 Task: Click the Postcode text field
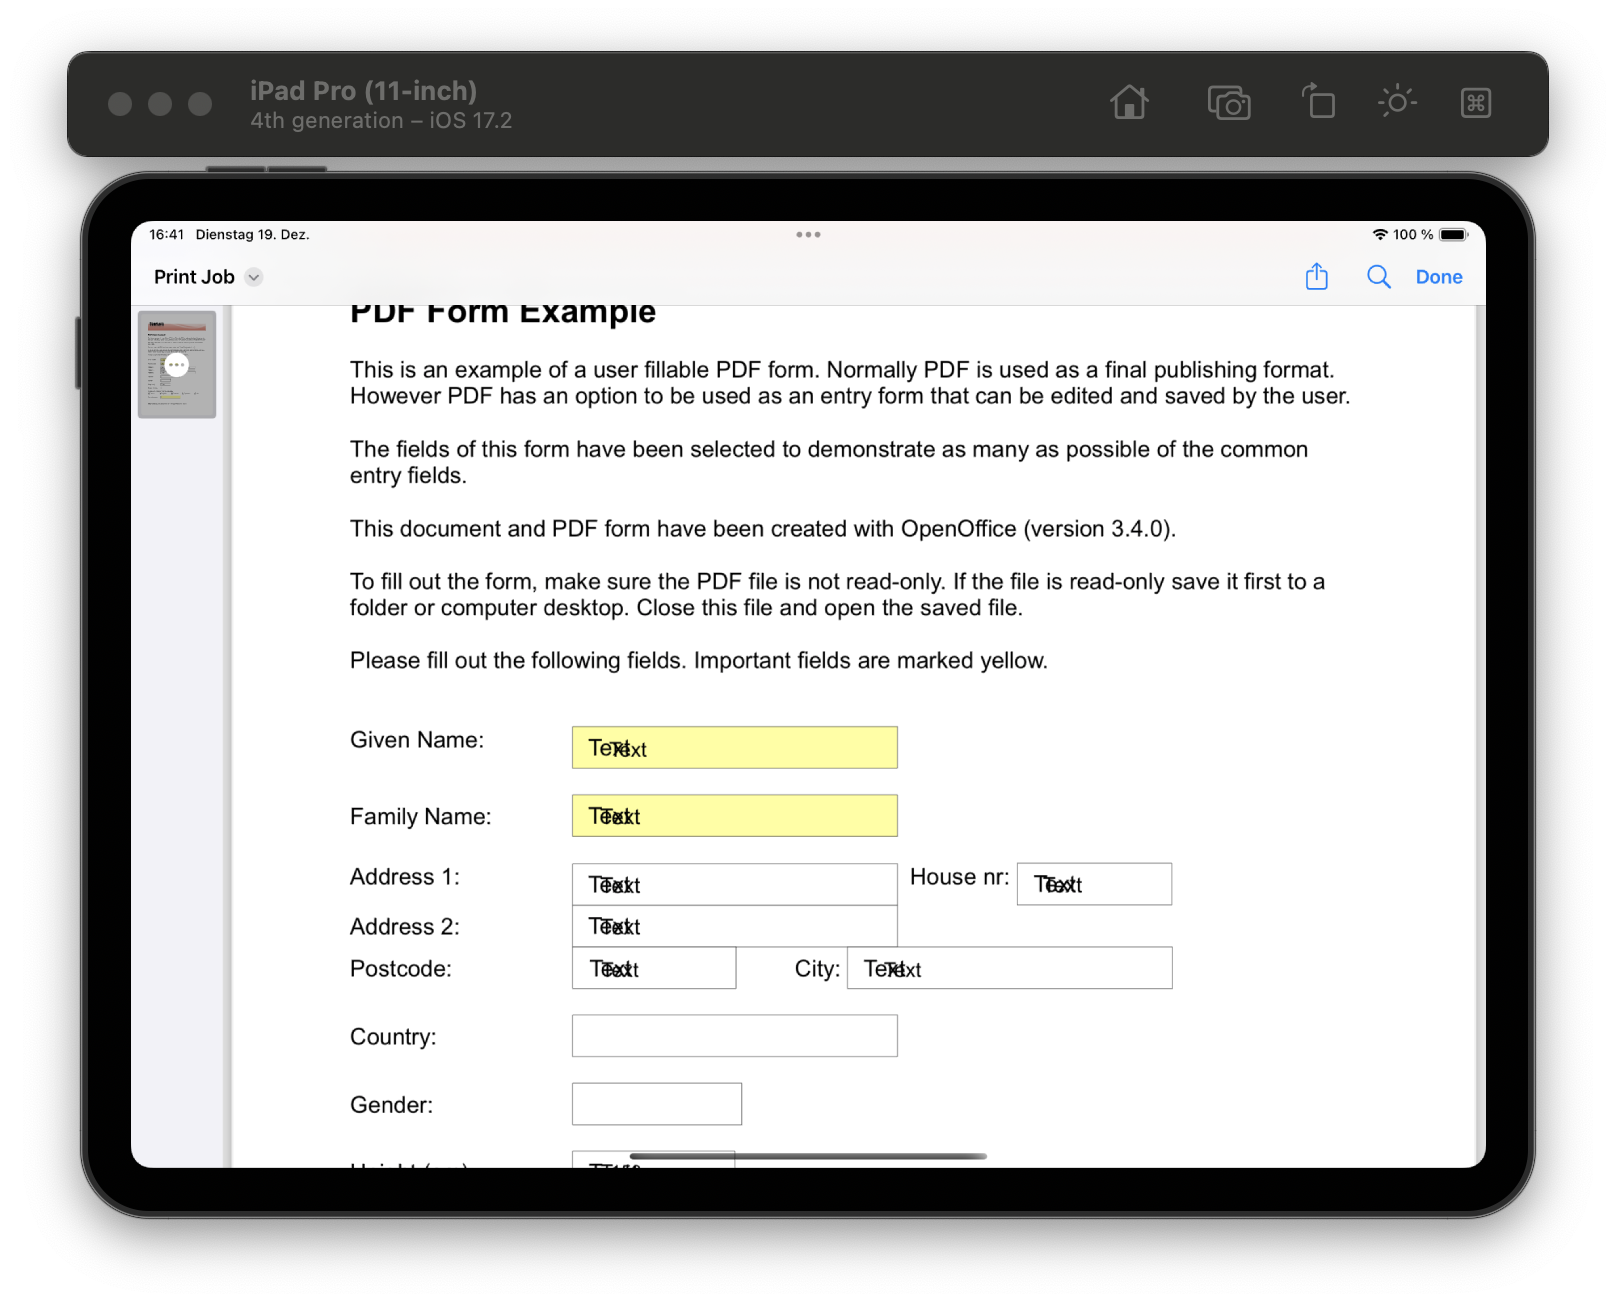654,968
